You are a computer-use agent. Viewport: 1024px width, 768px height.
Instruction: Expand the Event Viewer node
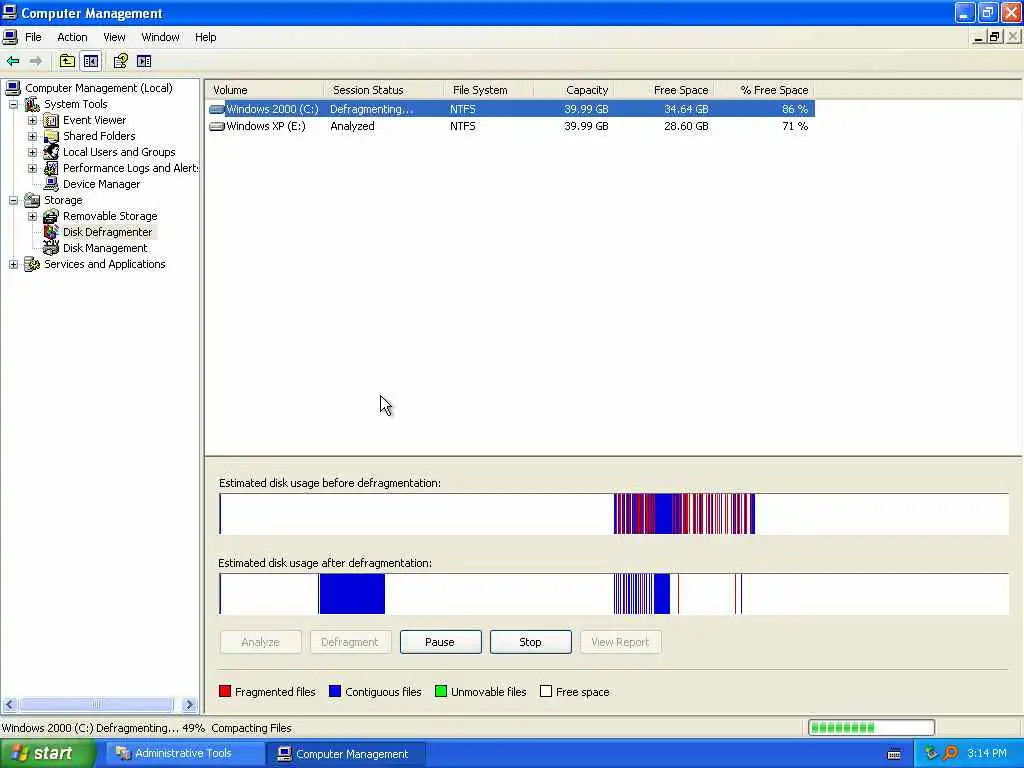pyautogui.click(x=32, y=120)
